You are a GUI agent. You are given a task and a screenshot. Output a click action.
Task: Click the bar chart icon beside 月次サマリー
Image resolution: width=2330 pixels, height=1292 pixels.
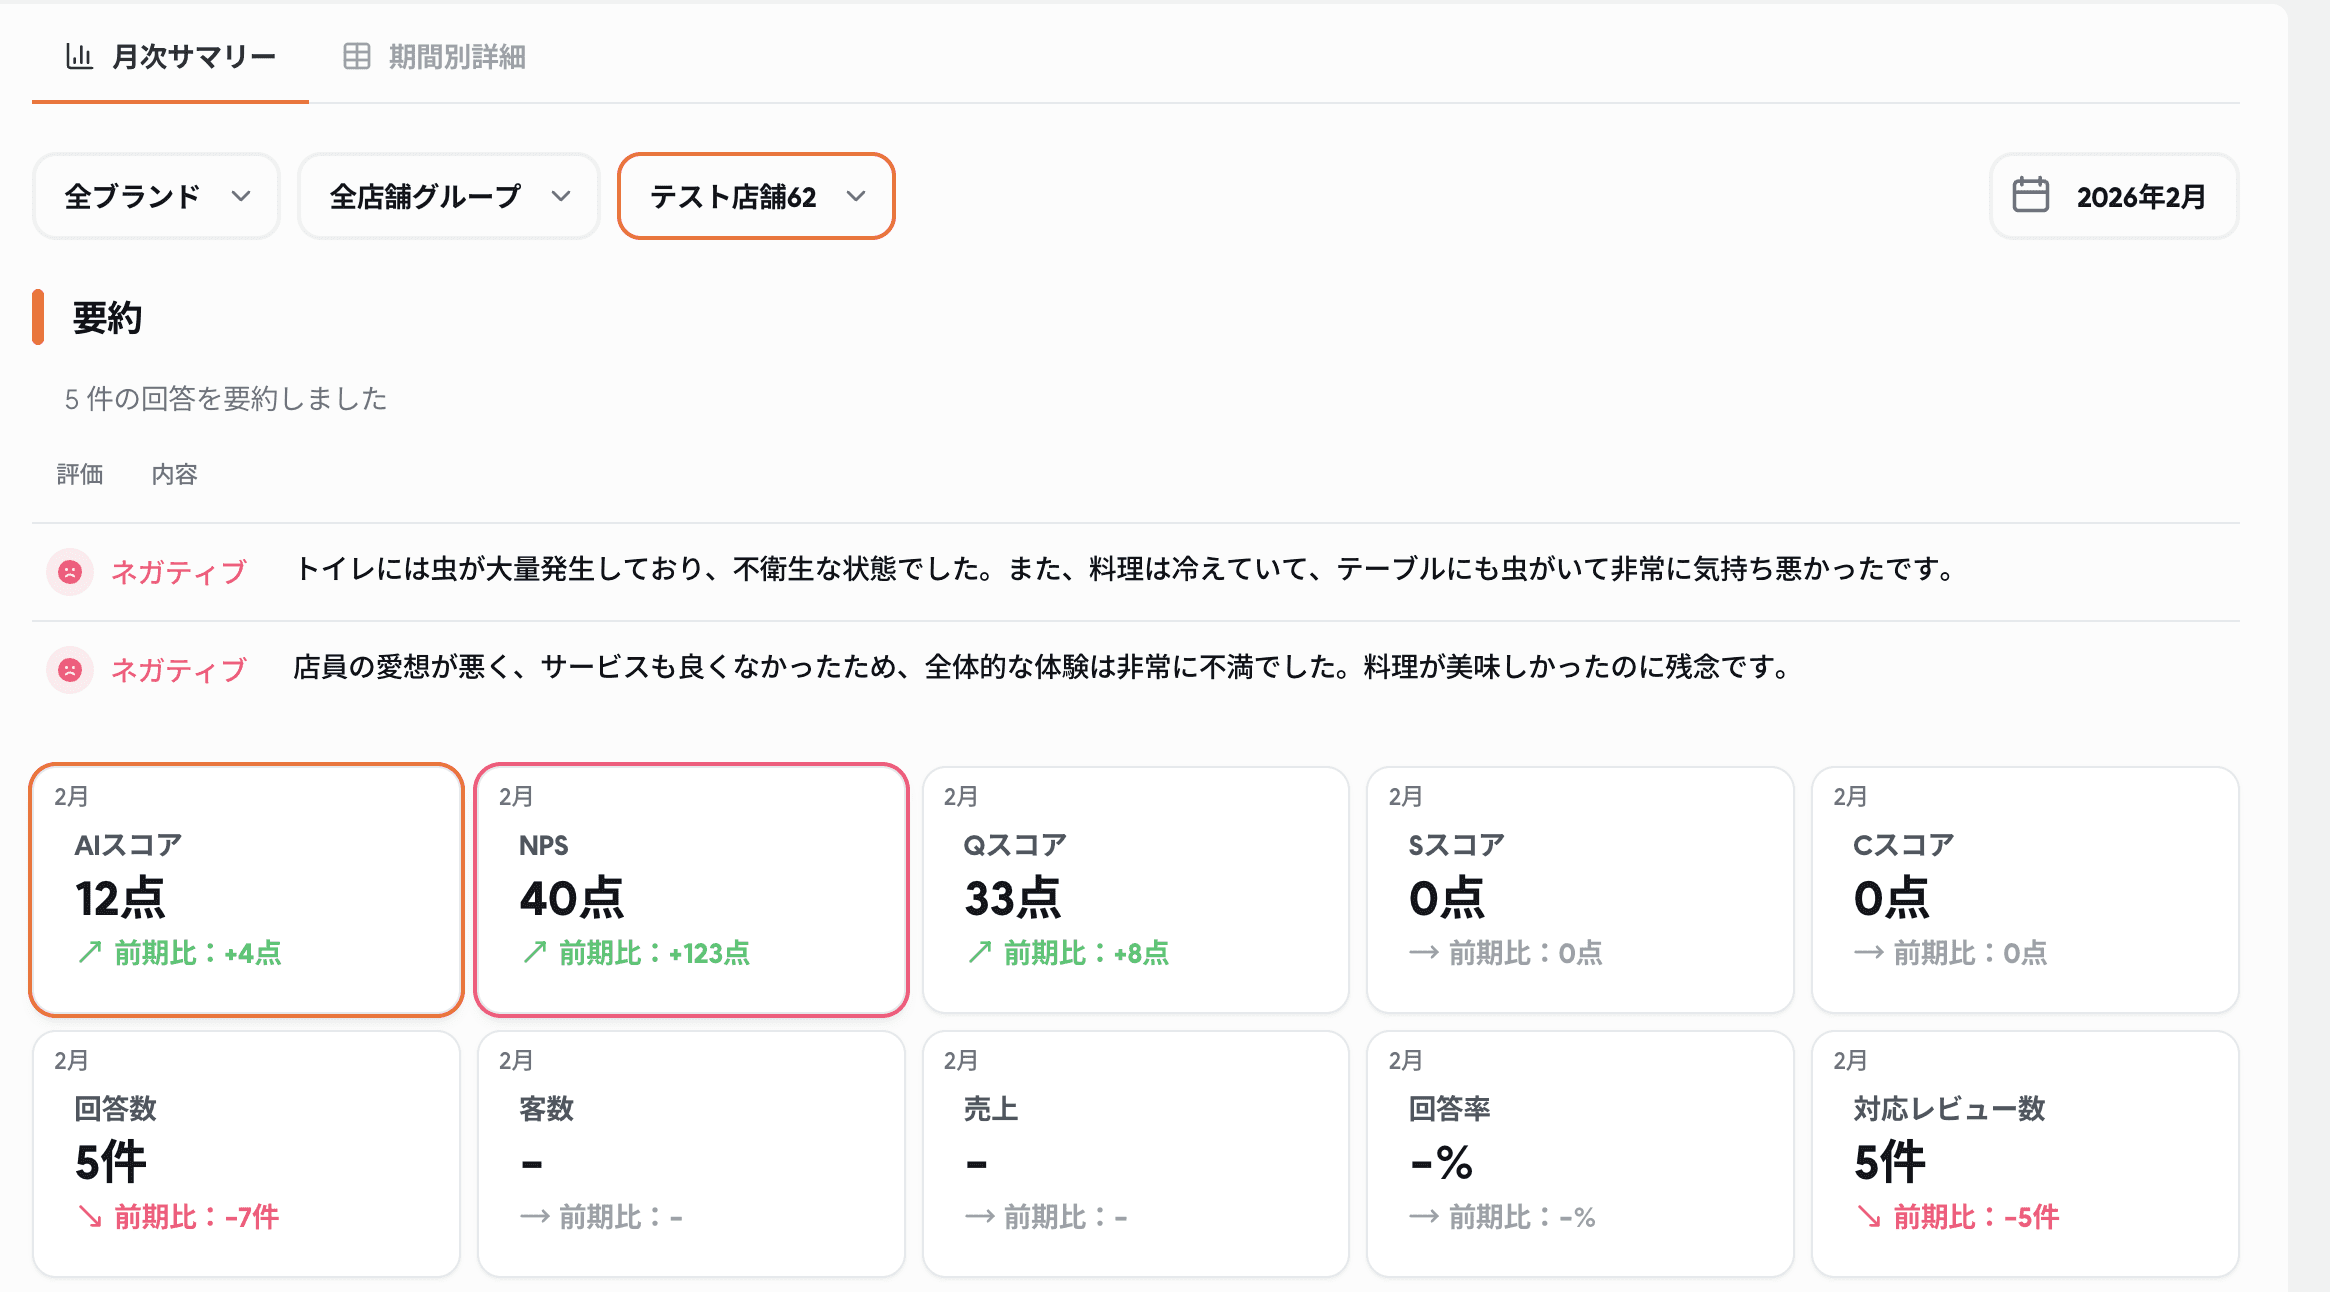[x=79, y=56]
